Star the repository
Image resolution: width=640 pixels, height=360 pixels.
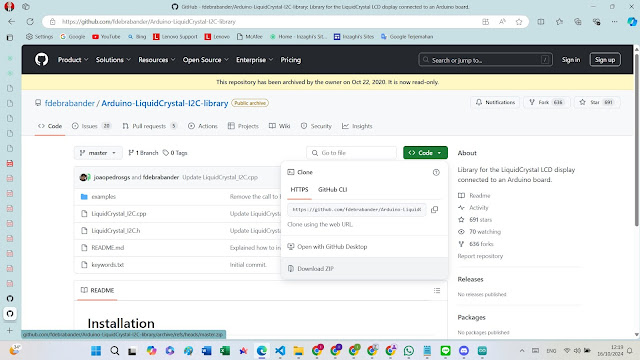(598, 102)
